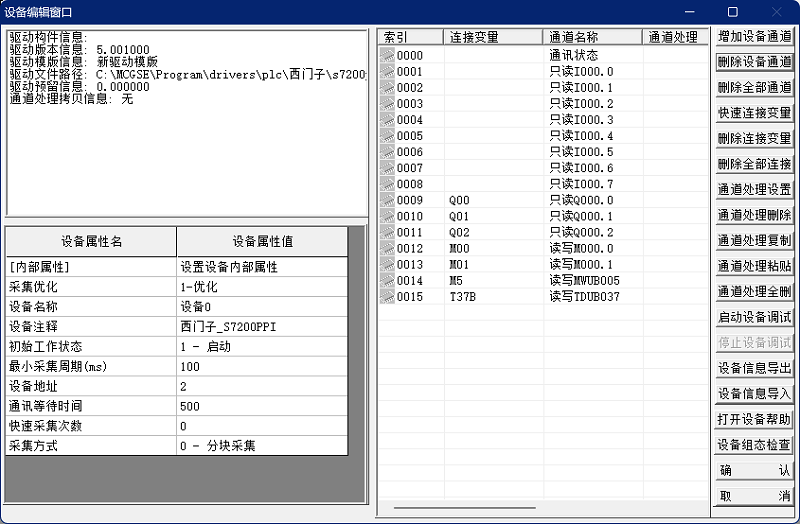
Task: Click the row icon for index 0000
Action: click(x=387, y=56)
